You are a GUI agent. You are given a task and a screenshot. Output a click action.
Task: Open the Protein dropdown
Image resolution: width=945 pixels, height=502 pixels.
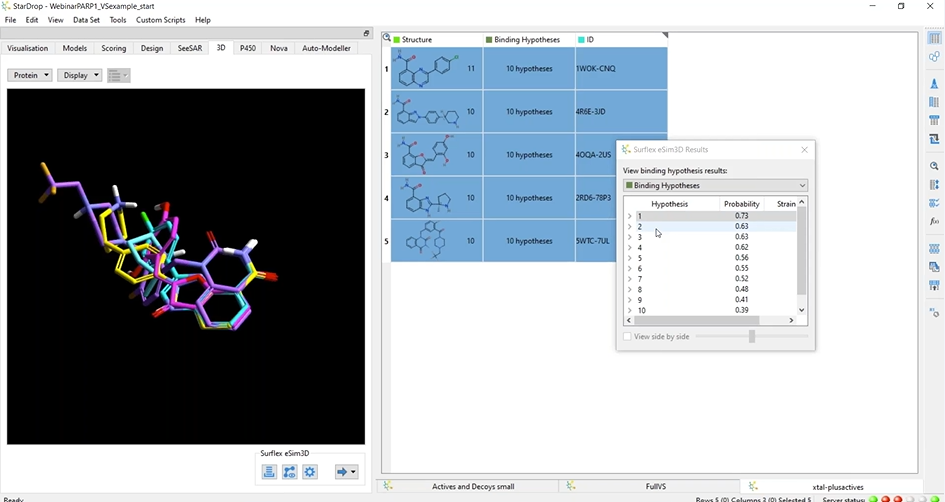pos(29,75)
